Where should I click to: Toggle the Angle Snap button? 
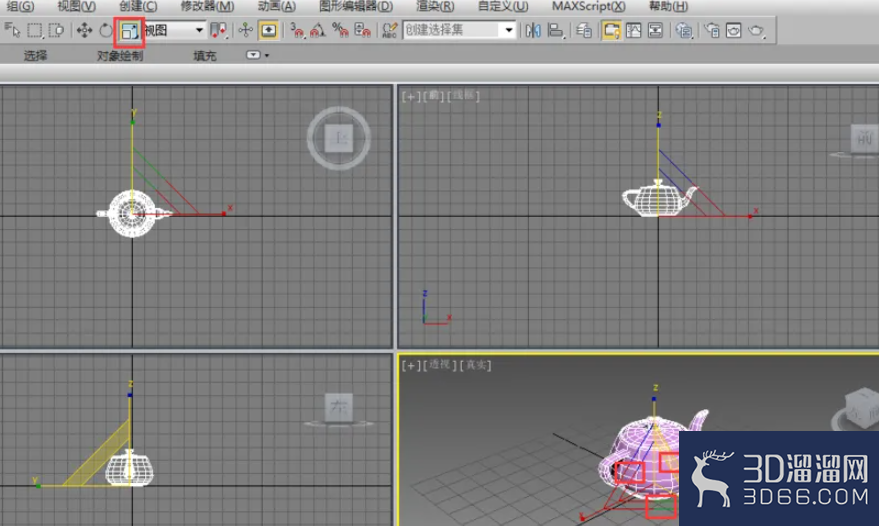point(318,30)
